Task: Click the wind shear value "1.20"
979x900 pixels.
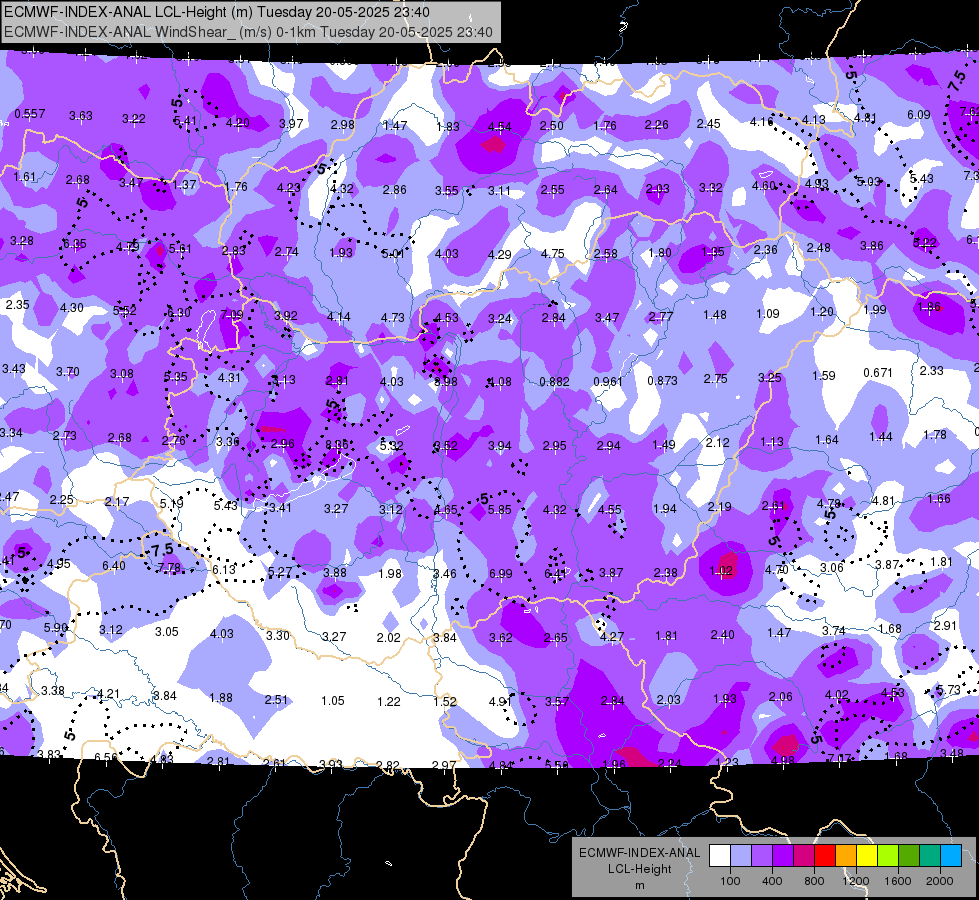Action: point(822,312)
